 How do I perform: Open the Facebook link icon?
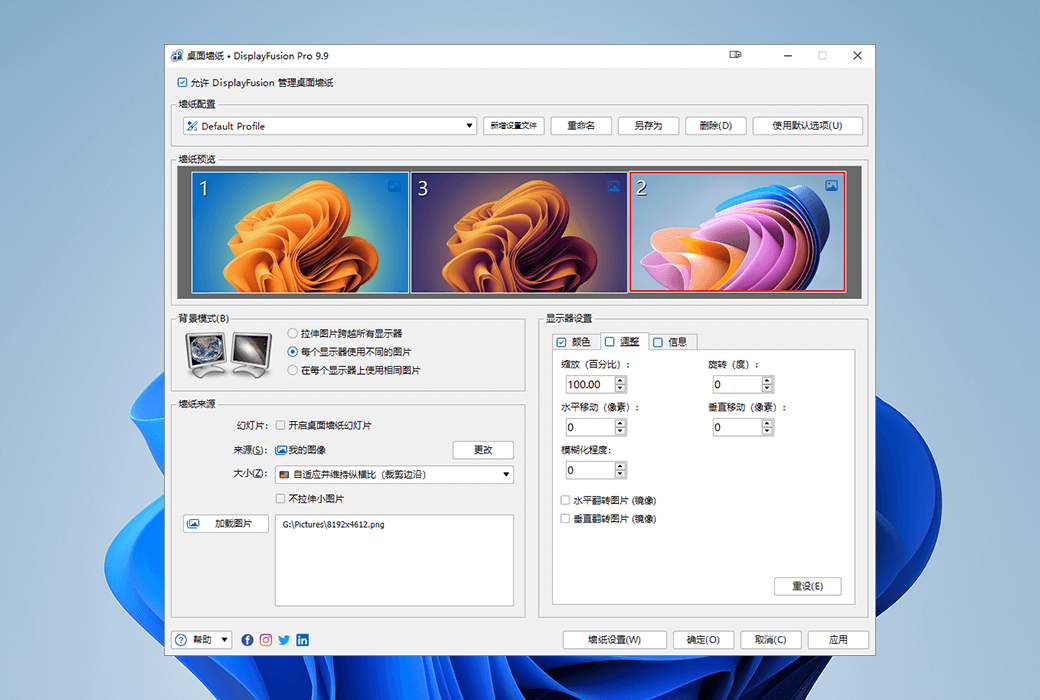(247, 640)
